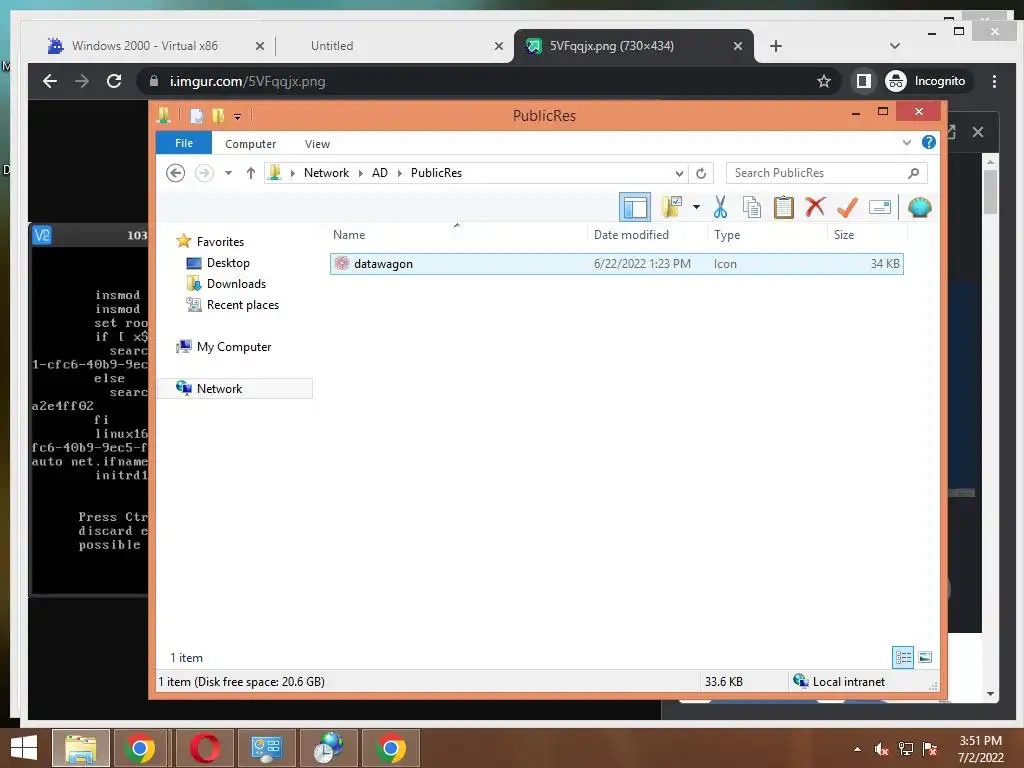Expand the ribbon with chevron arrow
Viewport: 1024px width, 768px height.
906,142
